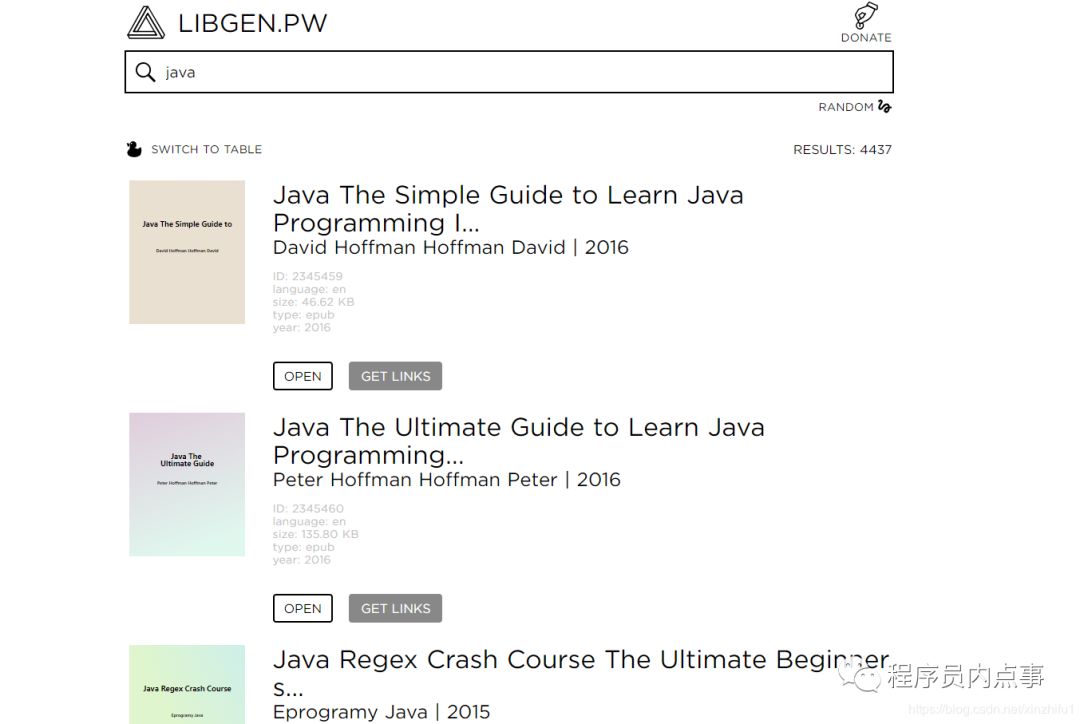
Task: Click ID: 2345460 text
Action: coord(308,508)
